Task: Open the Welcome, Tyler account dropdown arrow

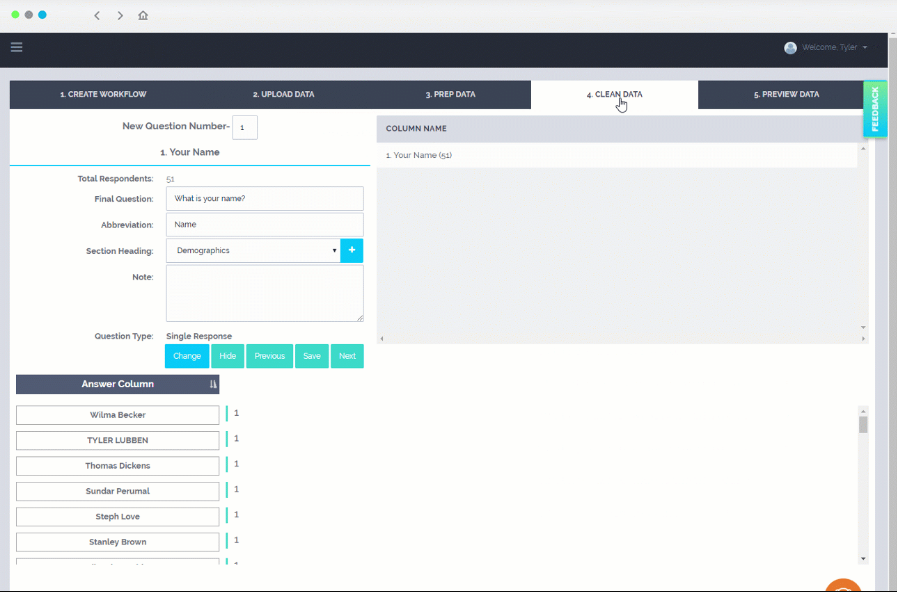Action: [x=865, y=47]
